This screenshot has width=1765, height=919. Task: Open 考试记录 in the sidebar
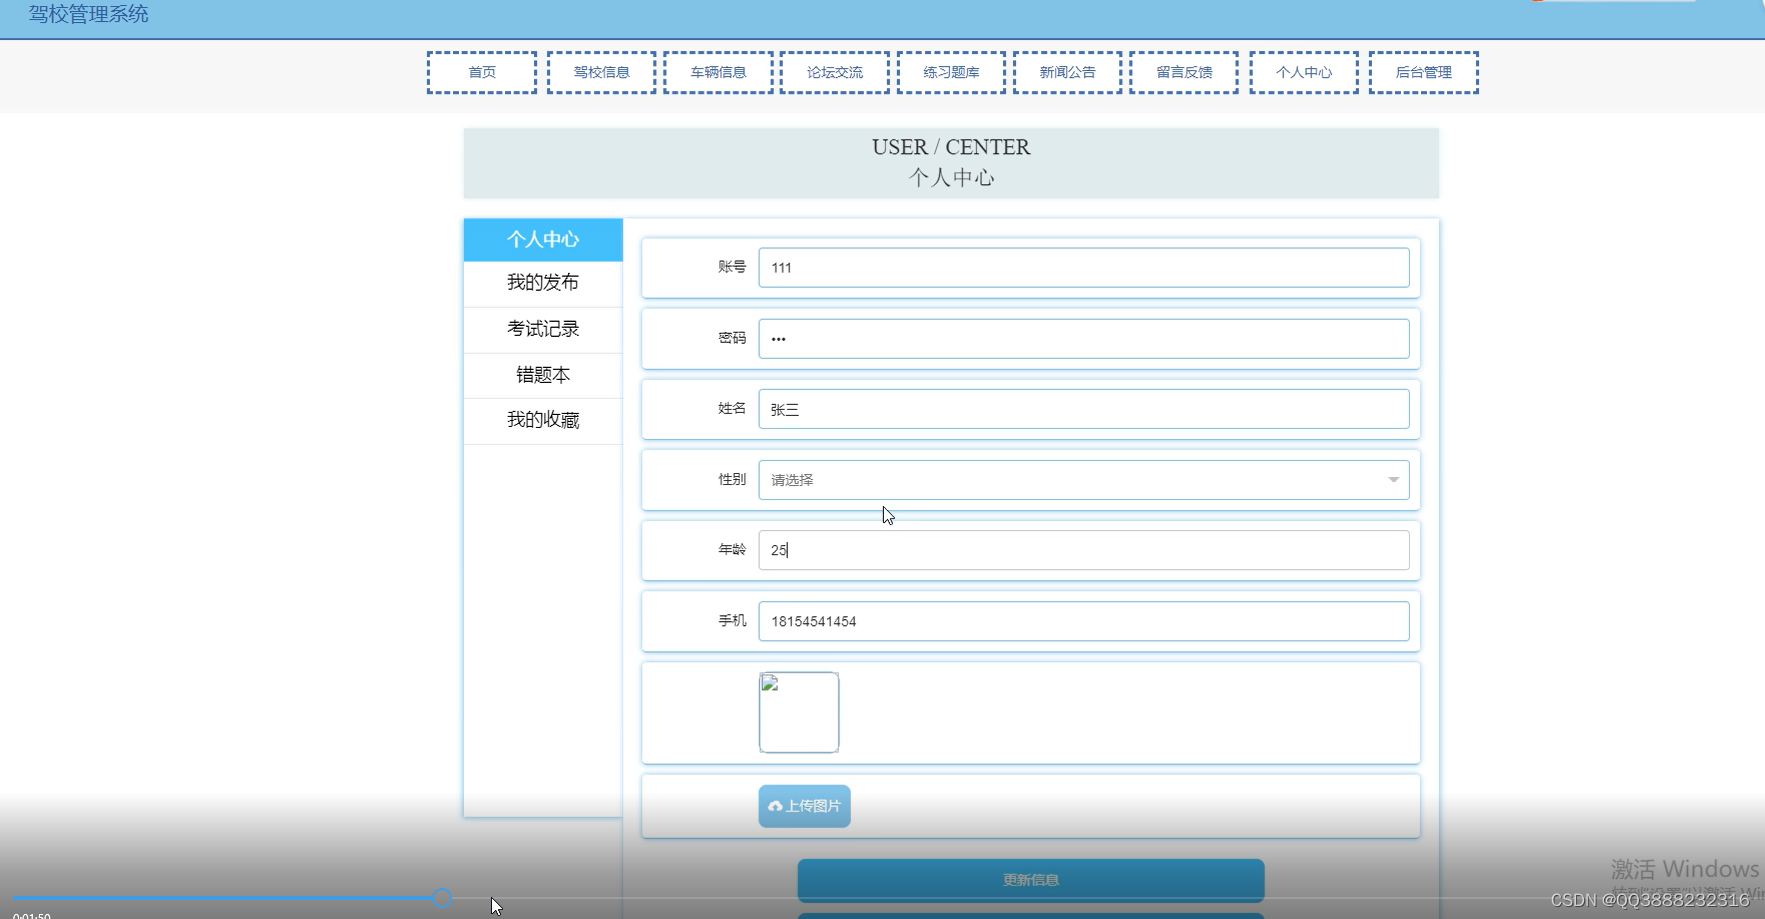(x=543, y=329)
